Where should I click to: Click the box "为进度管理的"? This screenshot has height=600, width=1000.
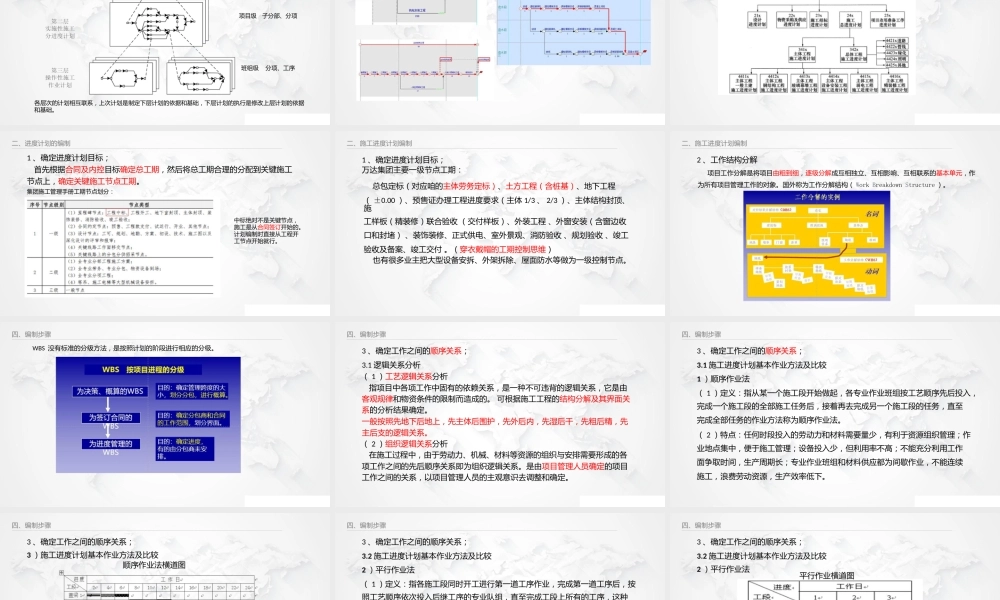110,444
